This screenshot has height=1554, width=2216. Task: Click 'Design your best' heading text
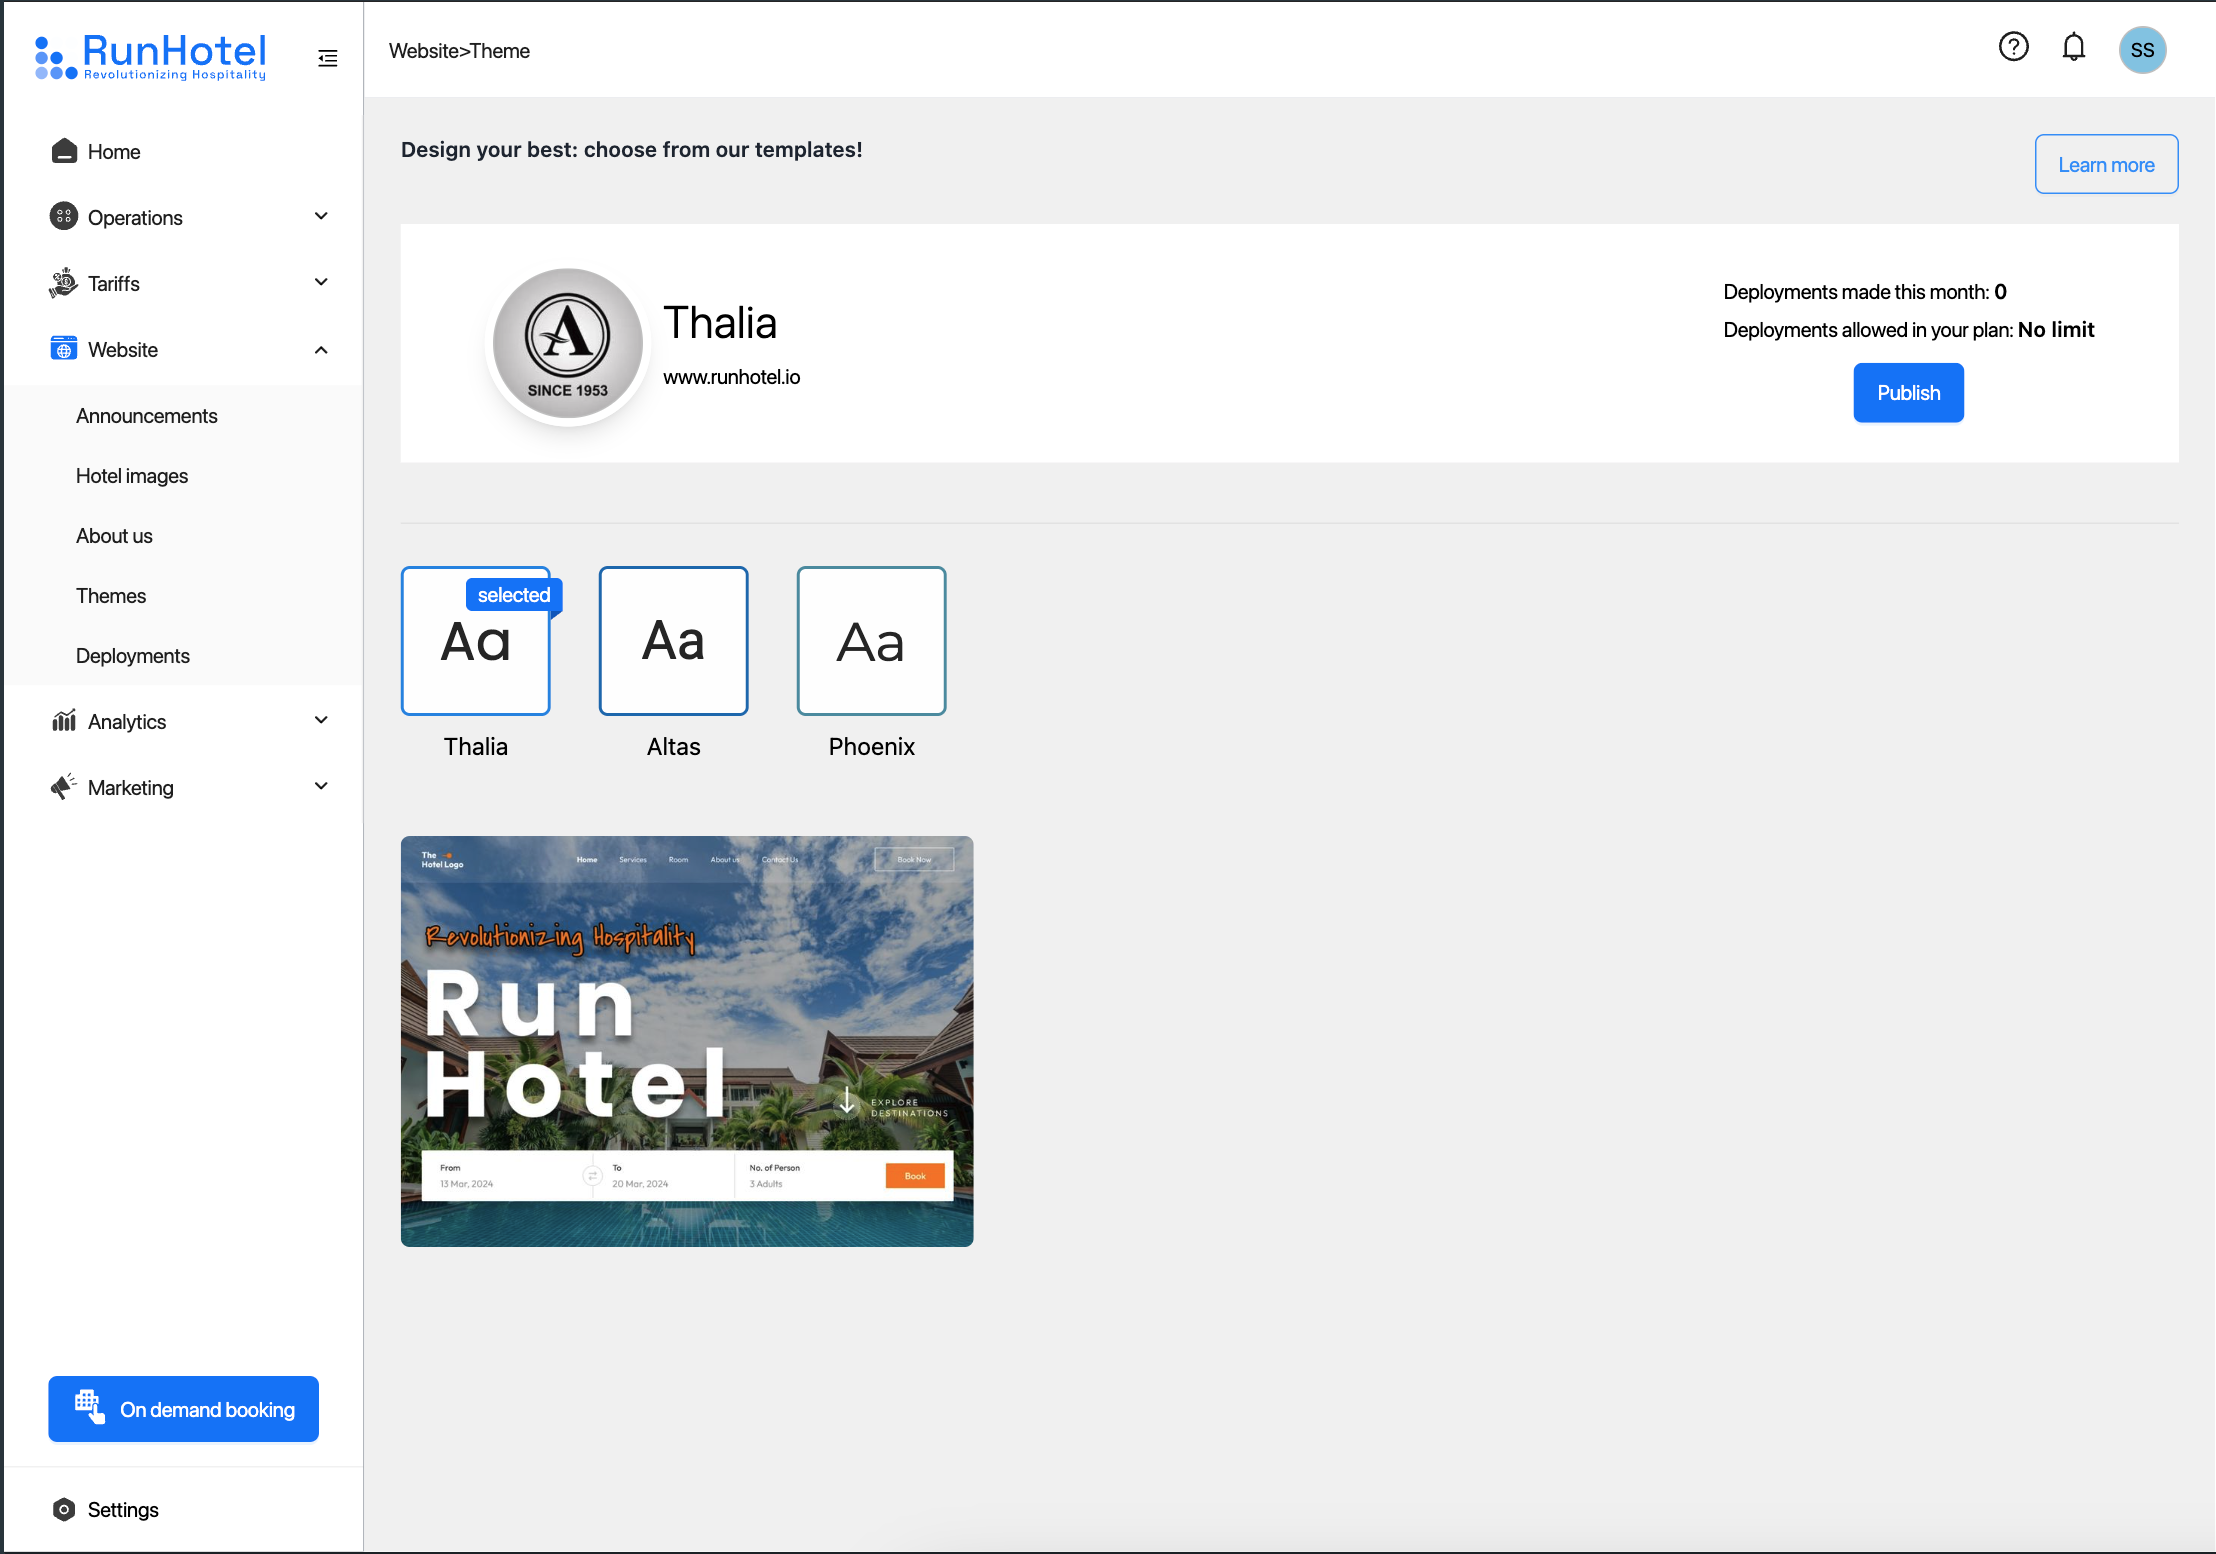click(x=632, y=150)
